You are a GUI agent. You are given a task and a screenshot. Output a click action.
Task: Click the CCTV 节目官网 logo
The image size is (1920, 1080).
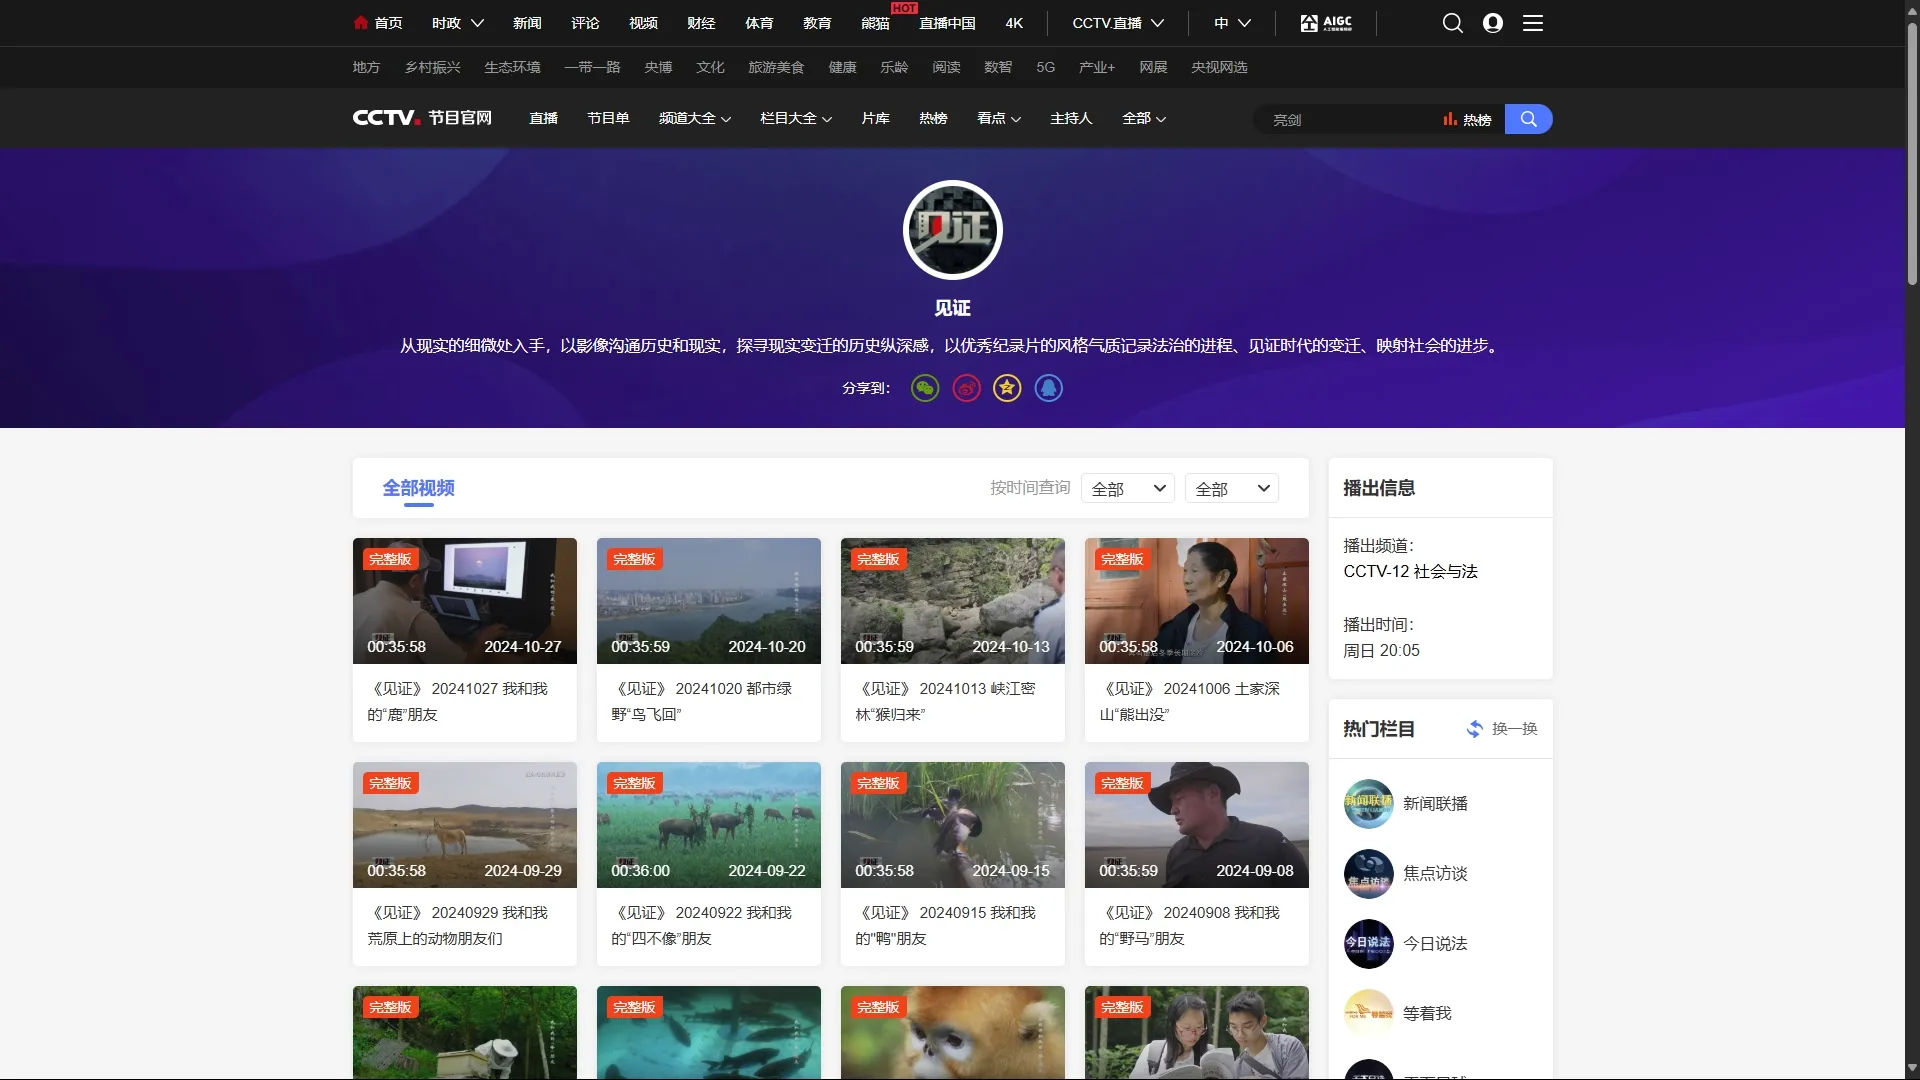(x=422, y=118)
